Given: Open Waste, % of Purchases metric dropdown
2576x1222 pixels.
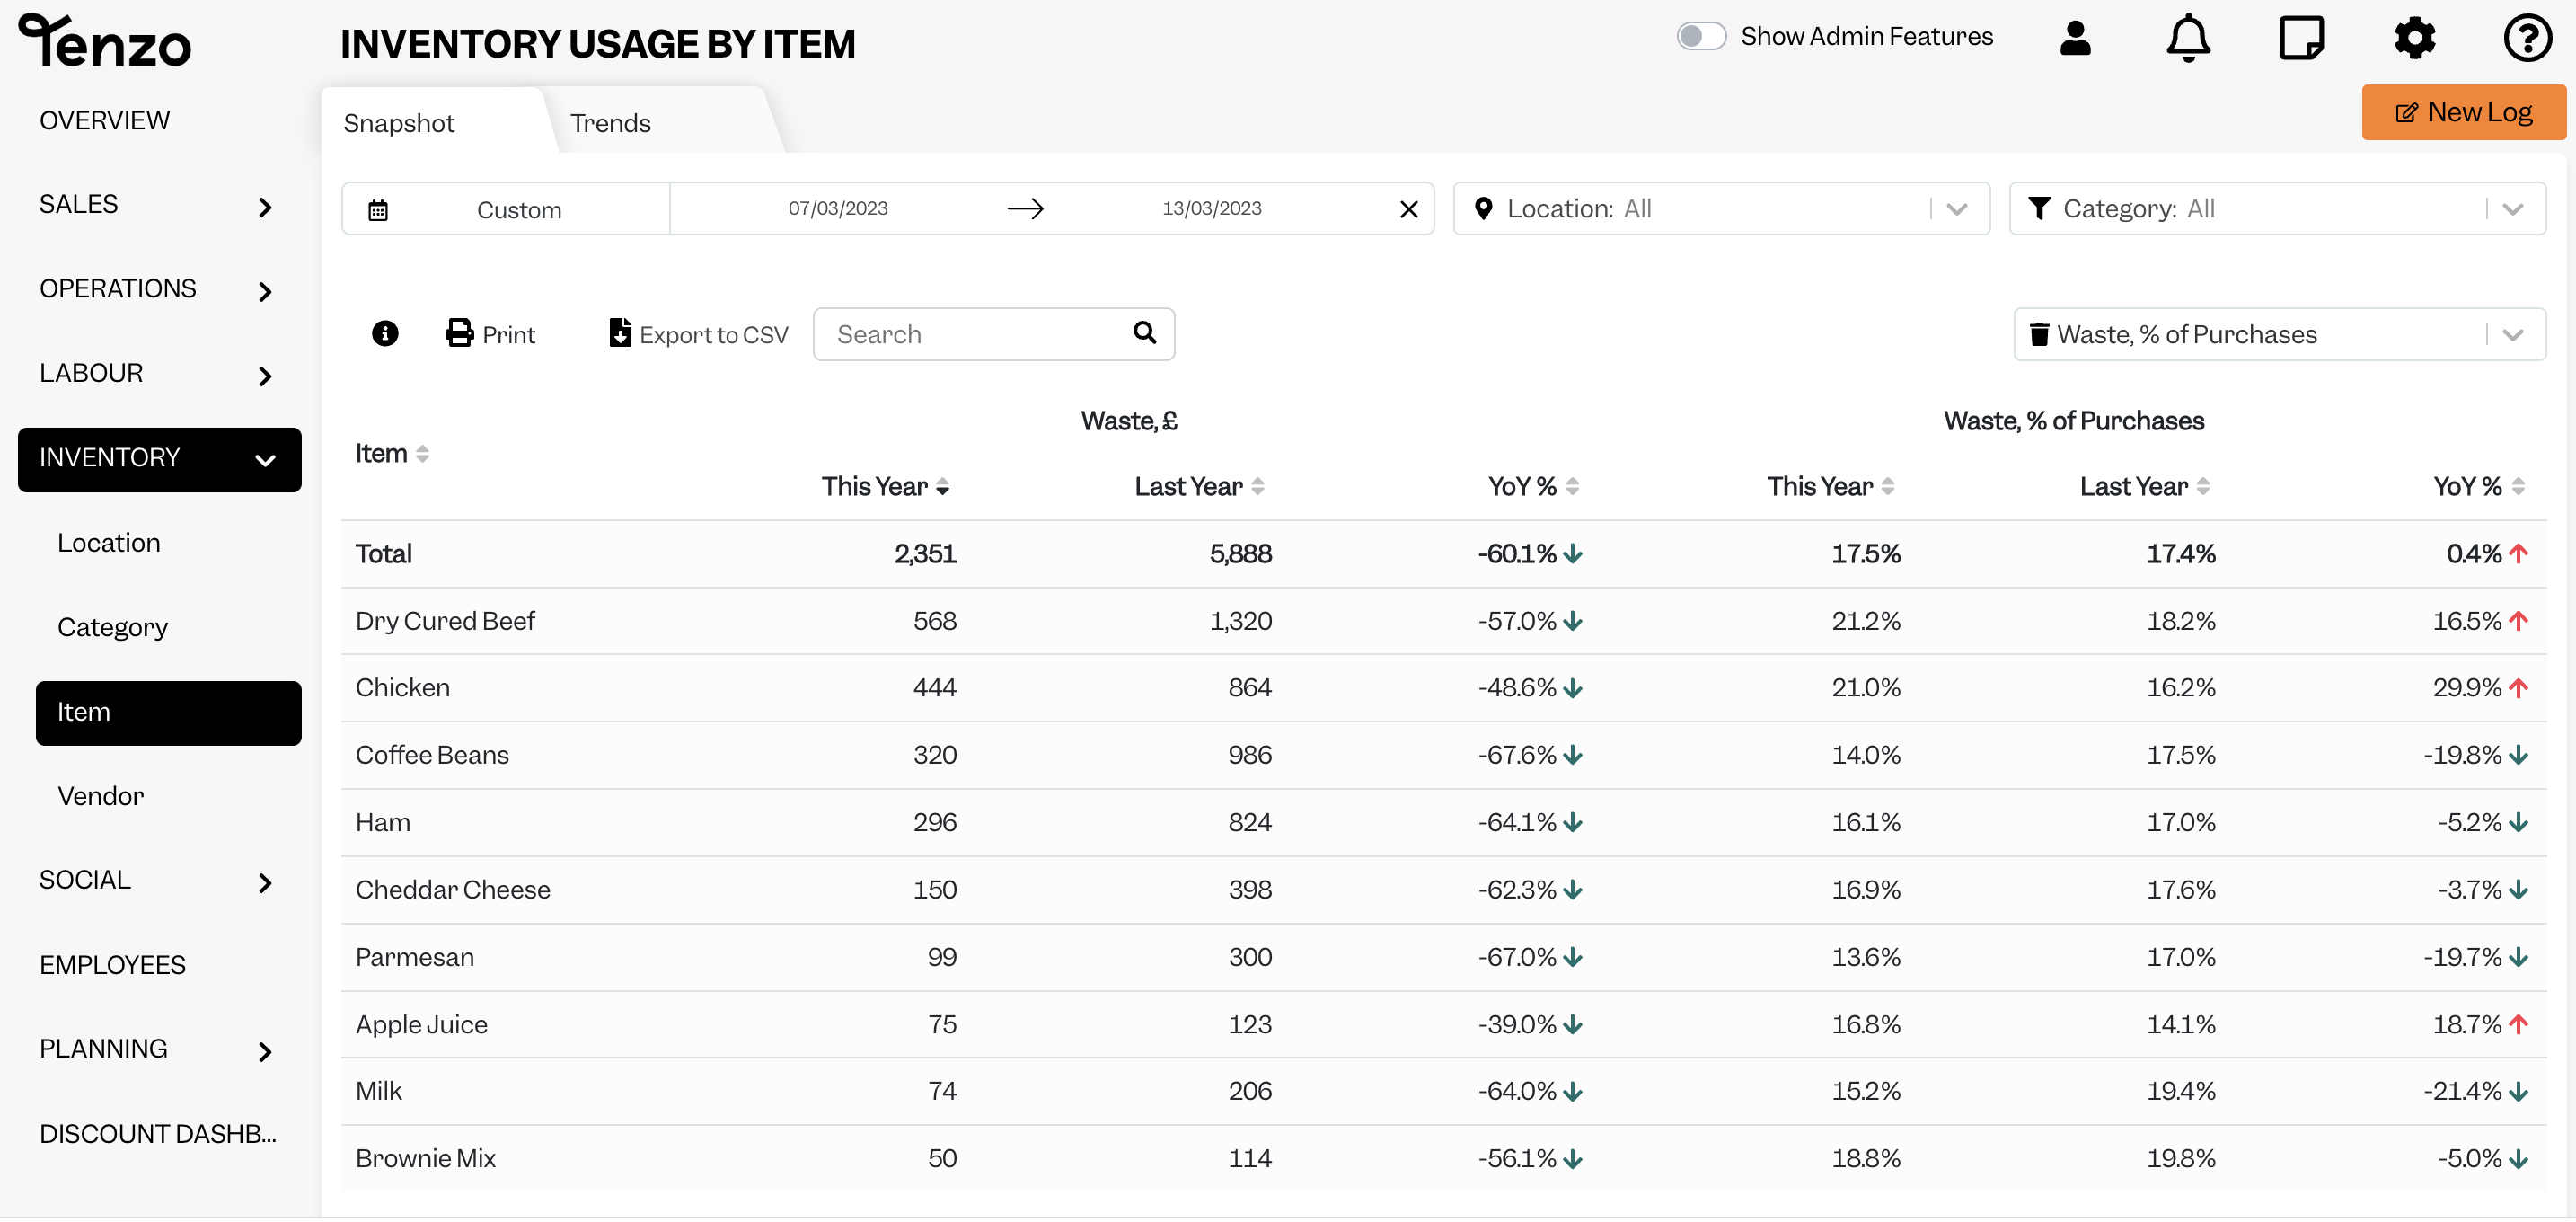Looking at the screenshot, I should (2279, 335).
